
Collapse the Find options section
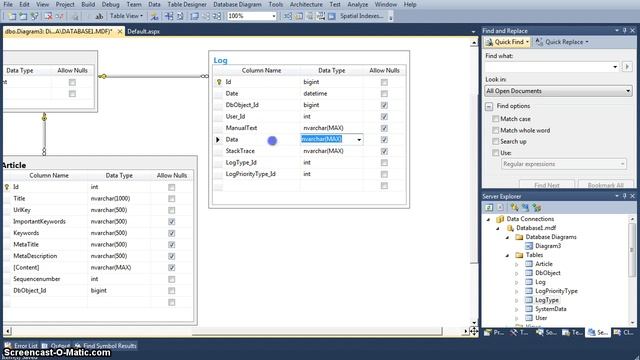pyautogui.click(x=489, y=106)
